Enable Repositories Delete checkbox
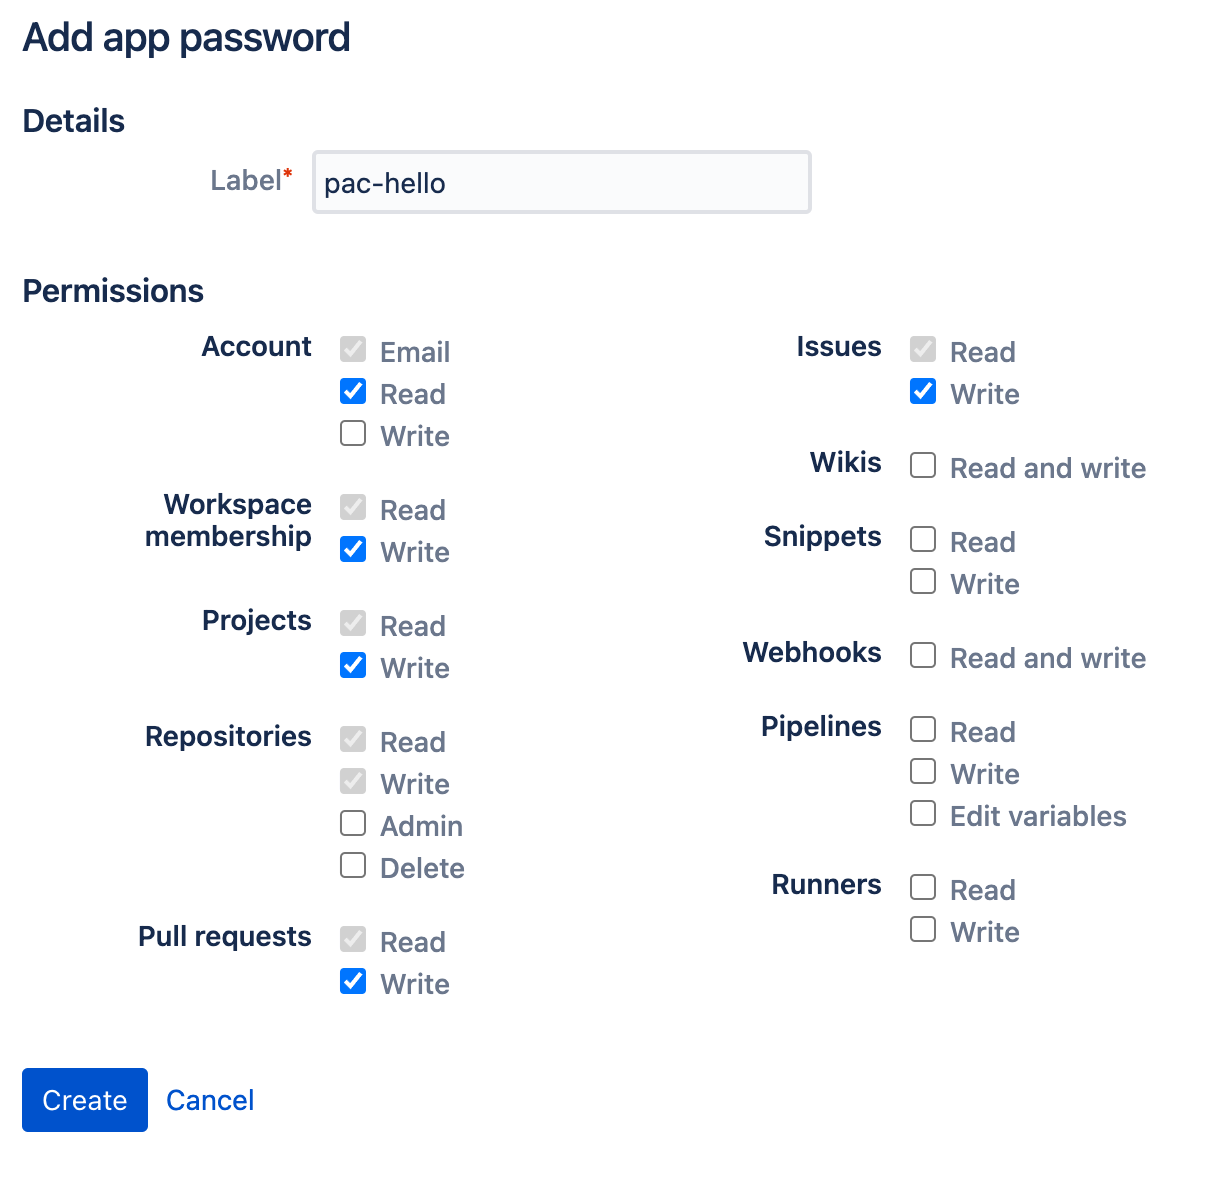Screen dimensions: 1214x1188 point(353,865)
